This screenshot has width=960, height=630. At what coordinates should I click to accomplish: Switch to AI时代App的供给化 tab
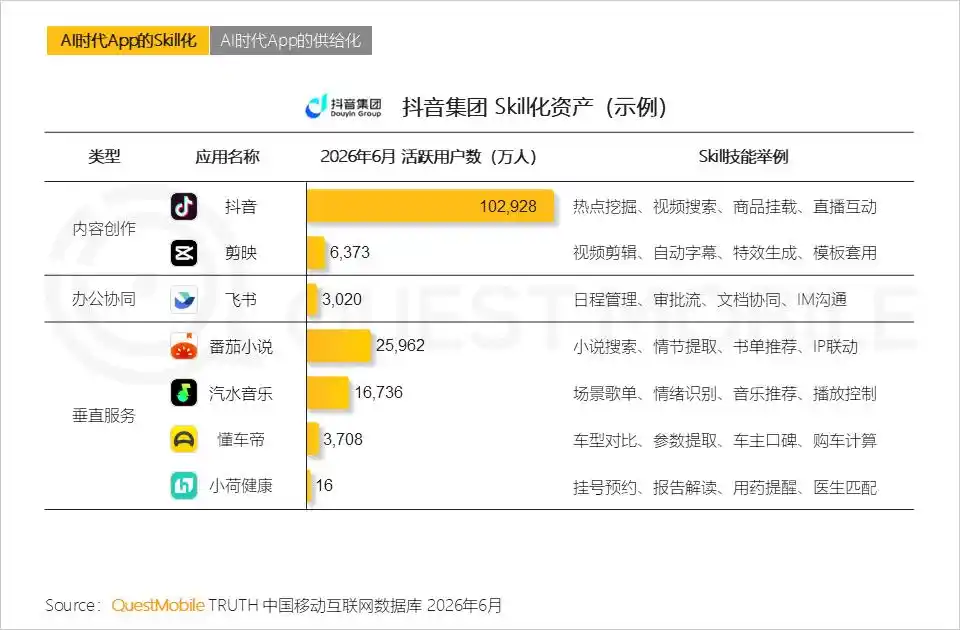[x=291, y=40]
